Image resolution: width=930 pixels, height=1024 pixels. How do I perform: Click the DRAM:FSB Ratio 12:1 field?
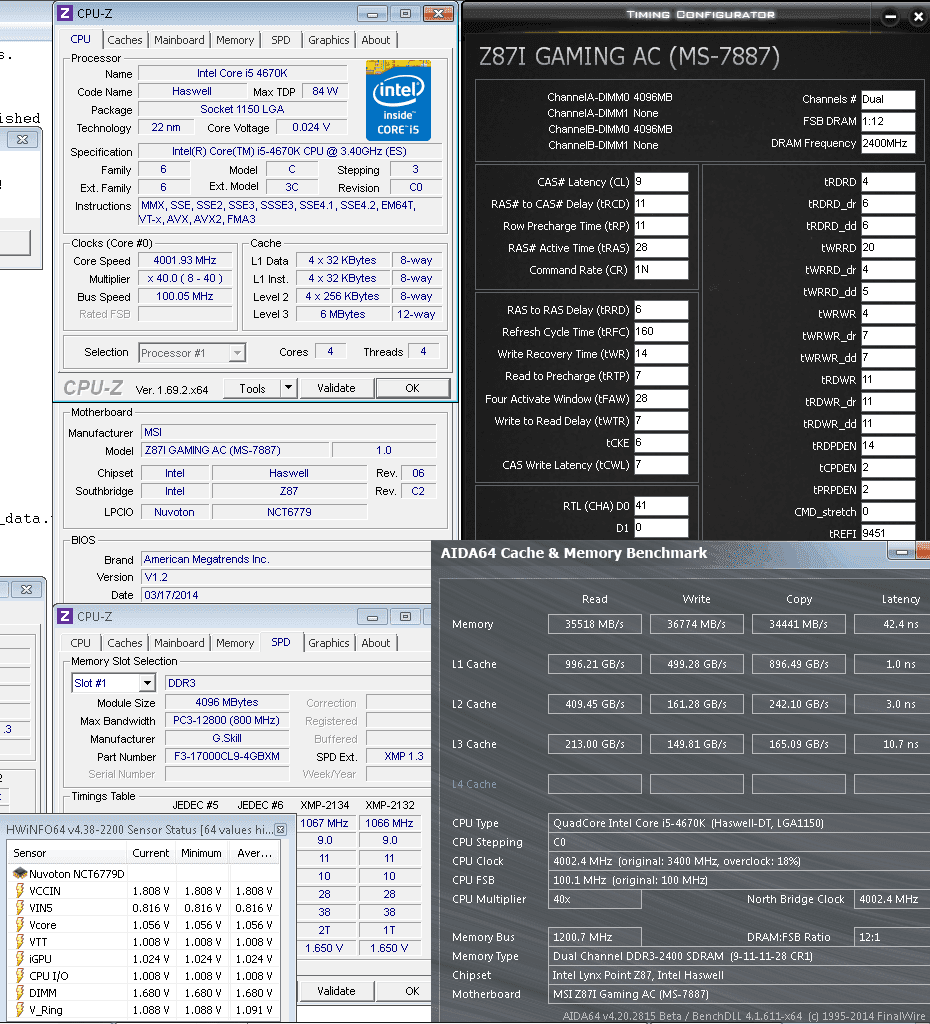[891, 937]
